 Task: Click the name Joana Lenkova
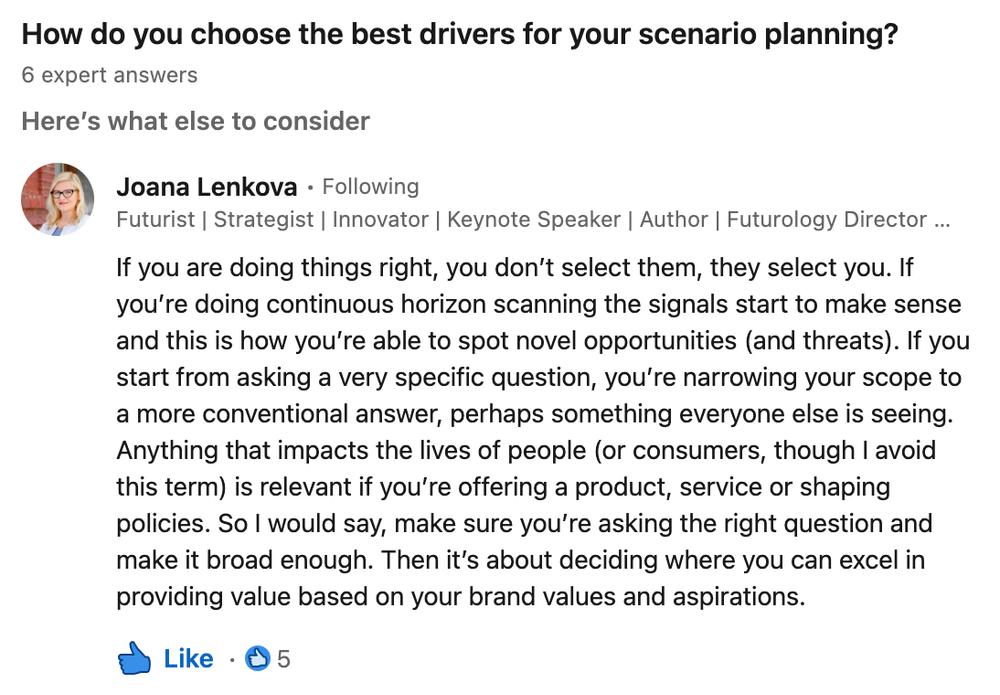(207, 187)
